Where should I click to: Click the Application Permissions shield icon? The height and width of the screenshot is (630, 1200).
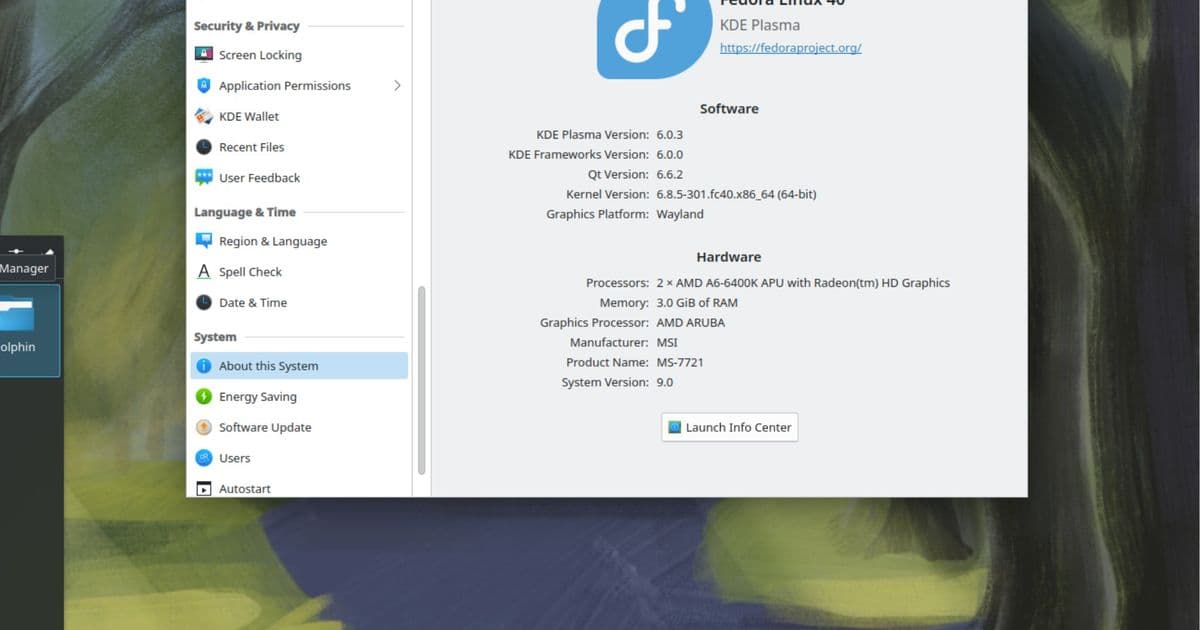pyautogui.click(x=204, y=86)
